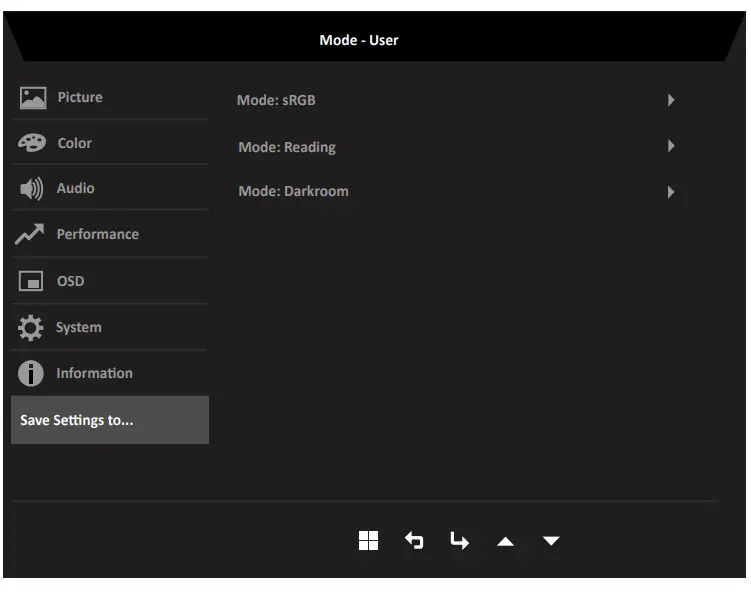Select Save Settings to... entry
Screen dimensions: 751x592
coord(110,420)
